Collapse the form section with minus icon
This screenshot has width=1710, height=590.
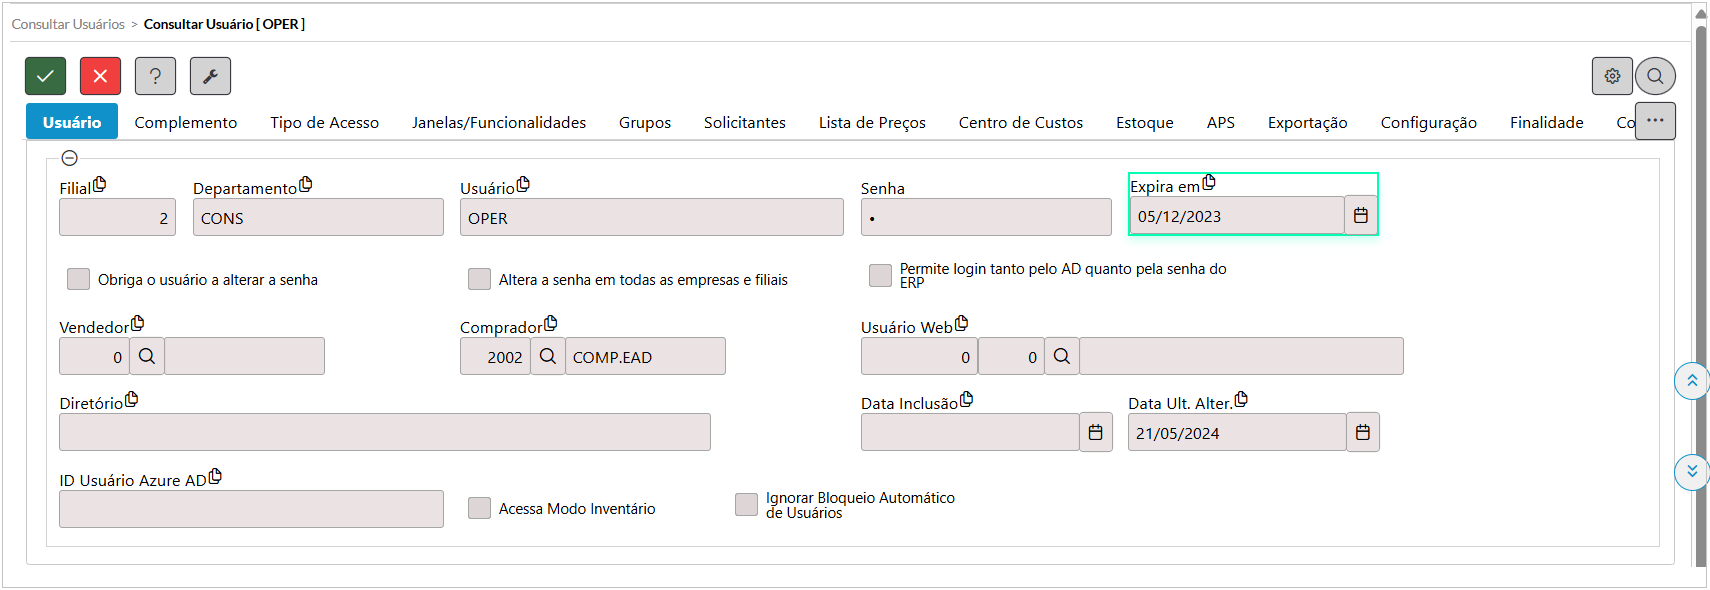point(70,158)
